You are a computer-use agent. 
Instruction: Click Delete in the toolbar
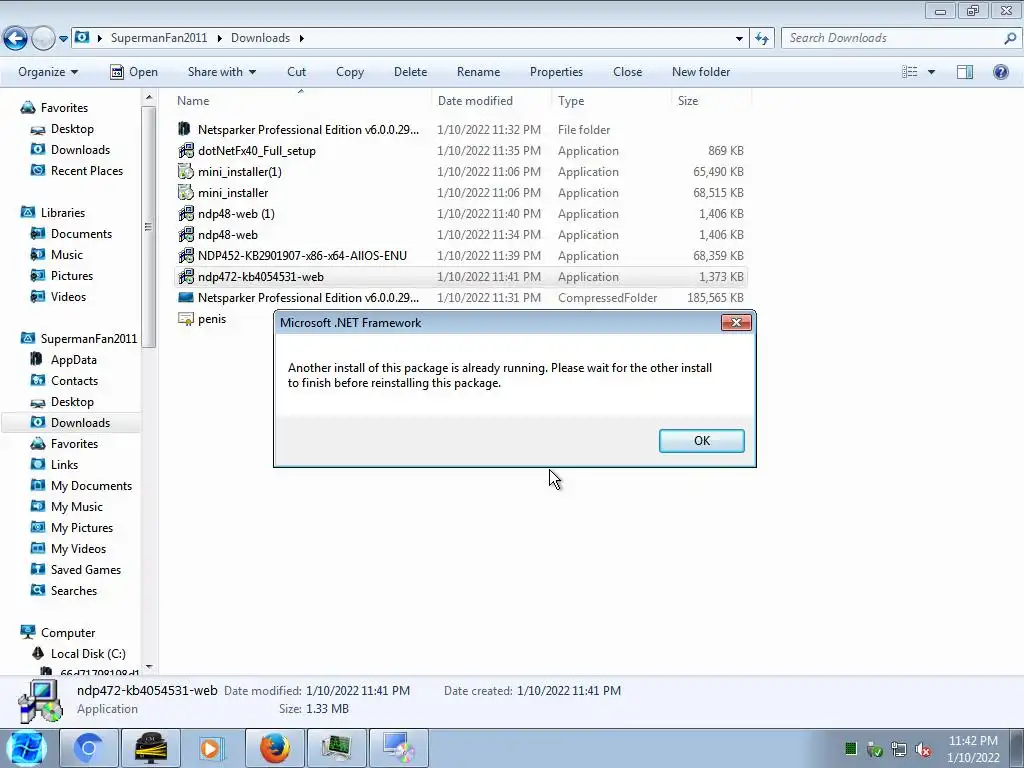pyautogui.click(x=410, y=72)
